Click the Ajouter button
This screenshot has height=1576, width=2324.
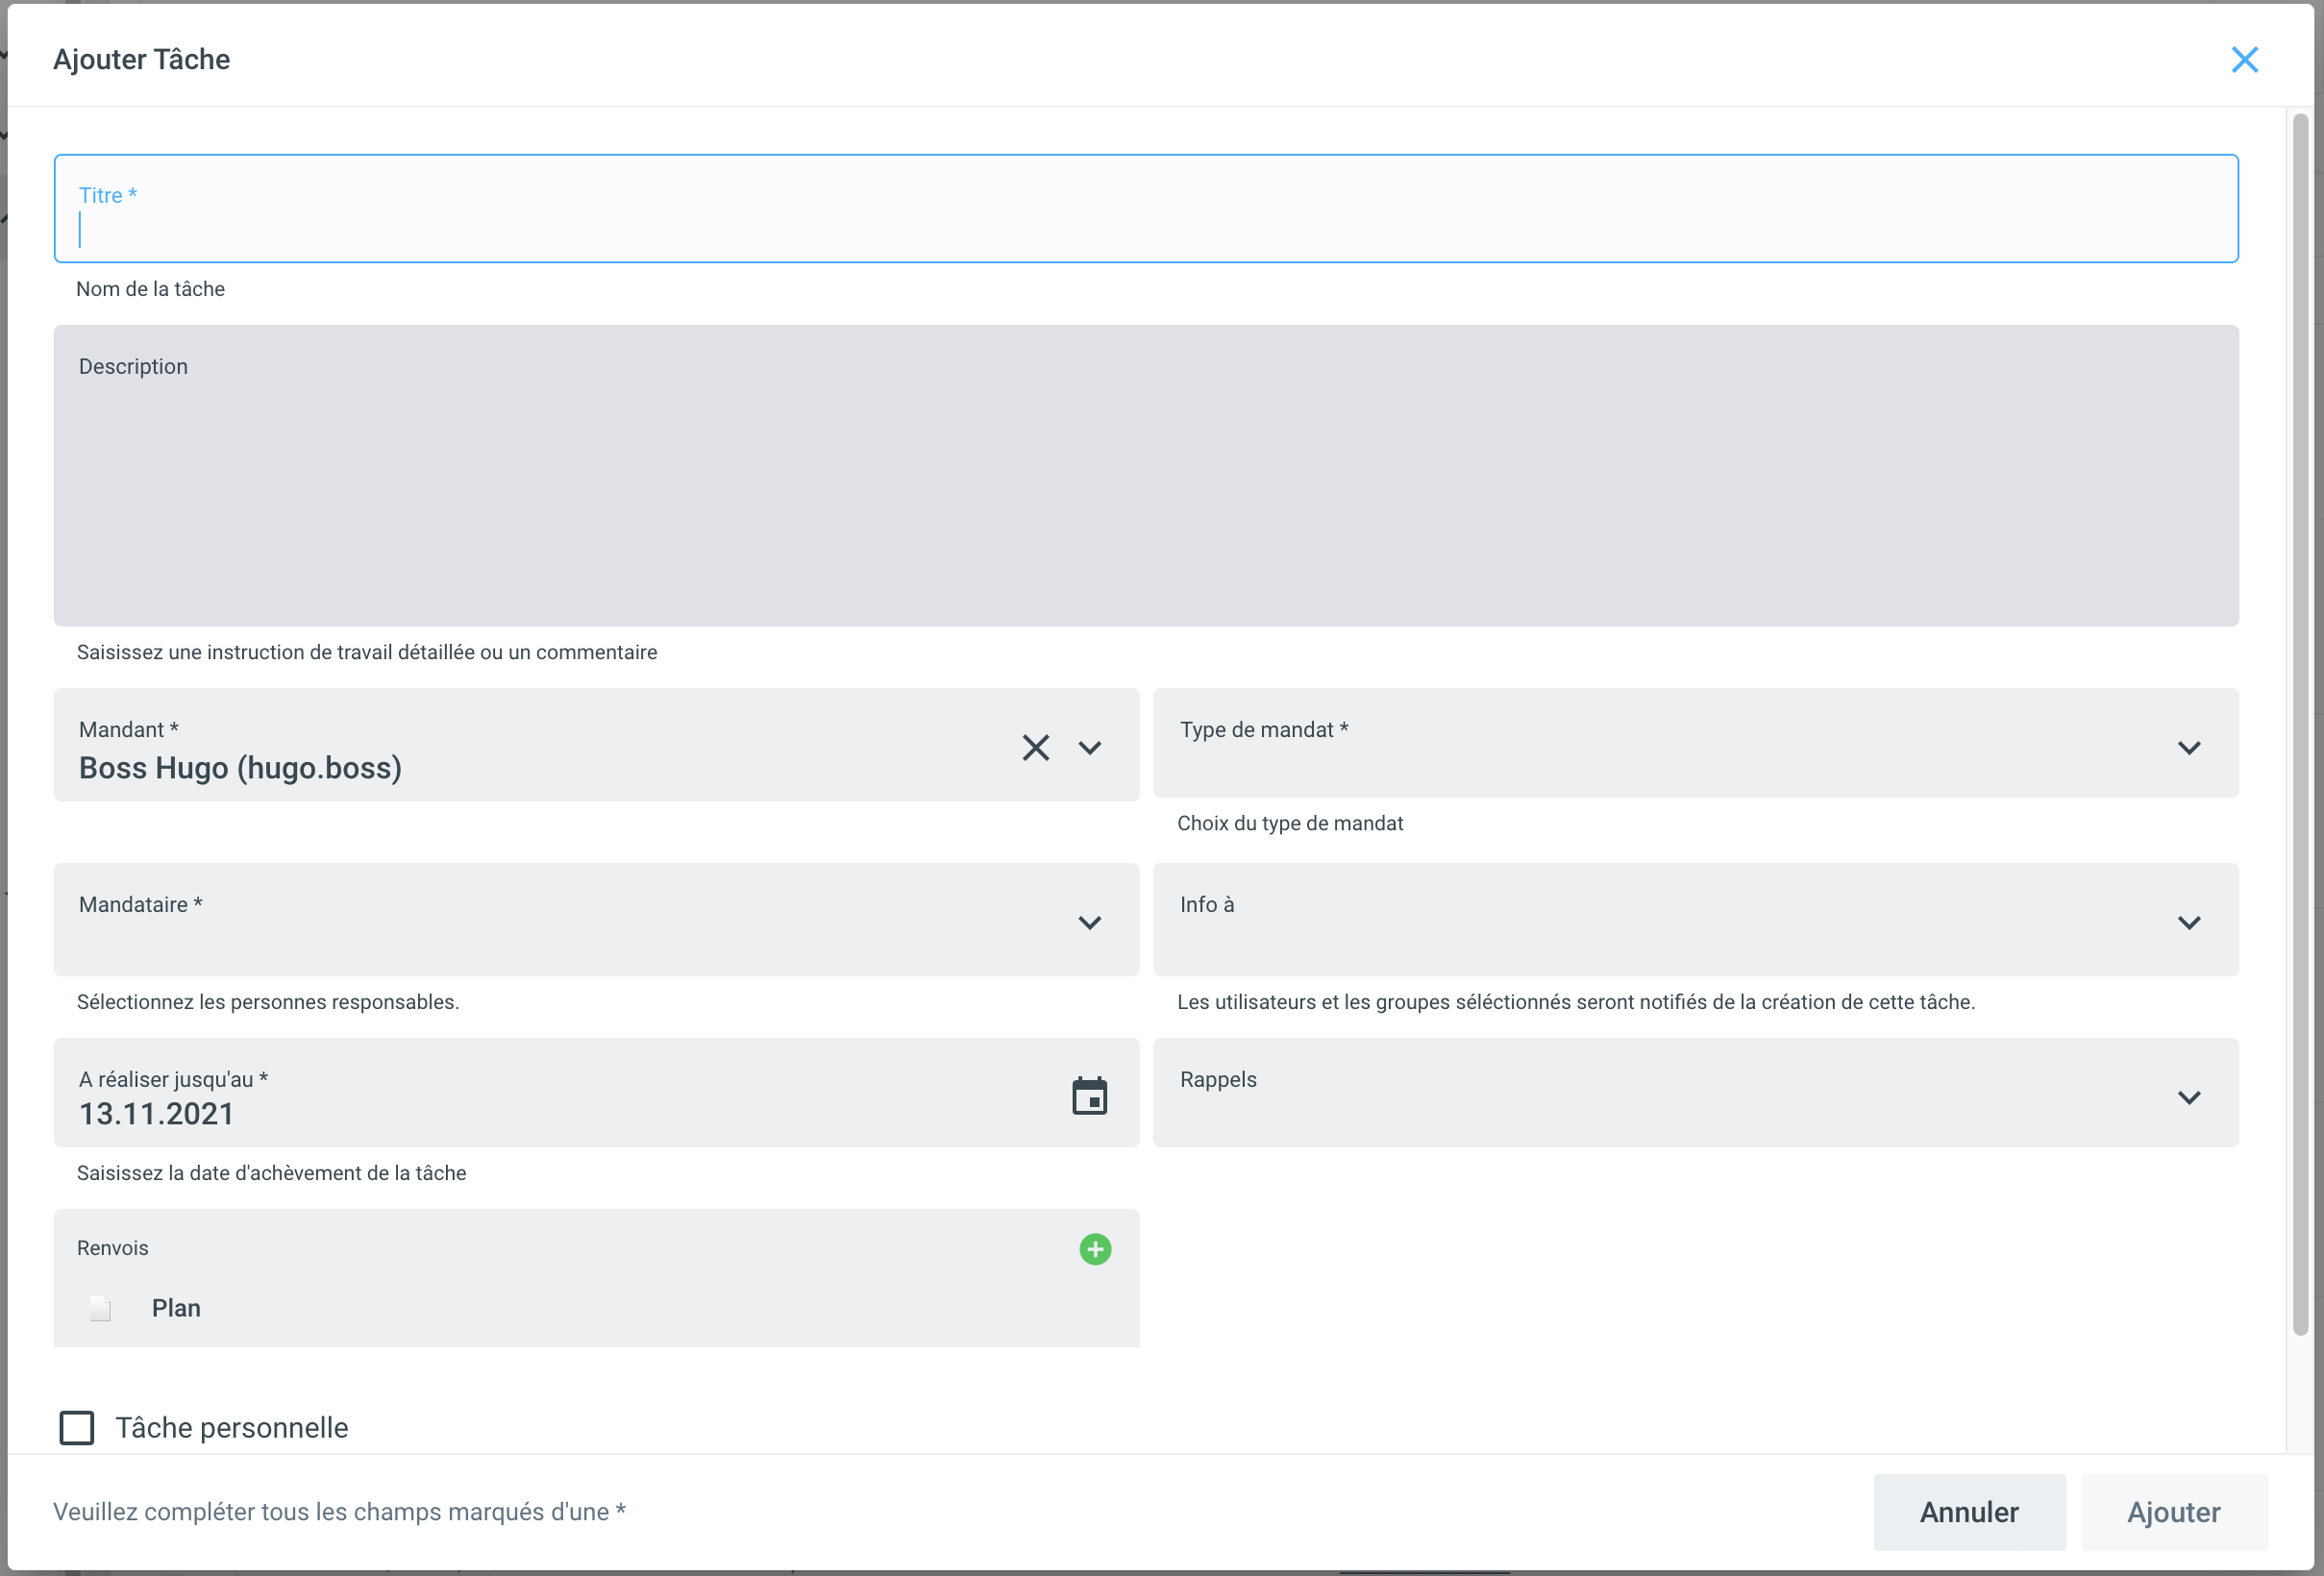pyautogui.click(x=2173, y=1512)
